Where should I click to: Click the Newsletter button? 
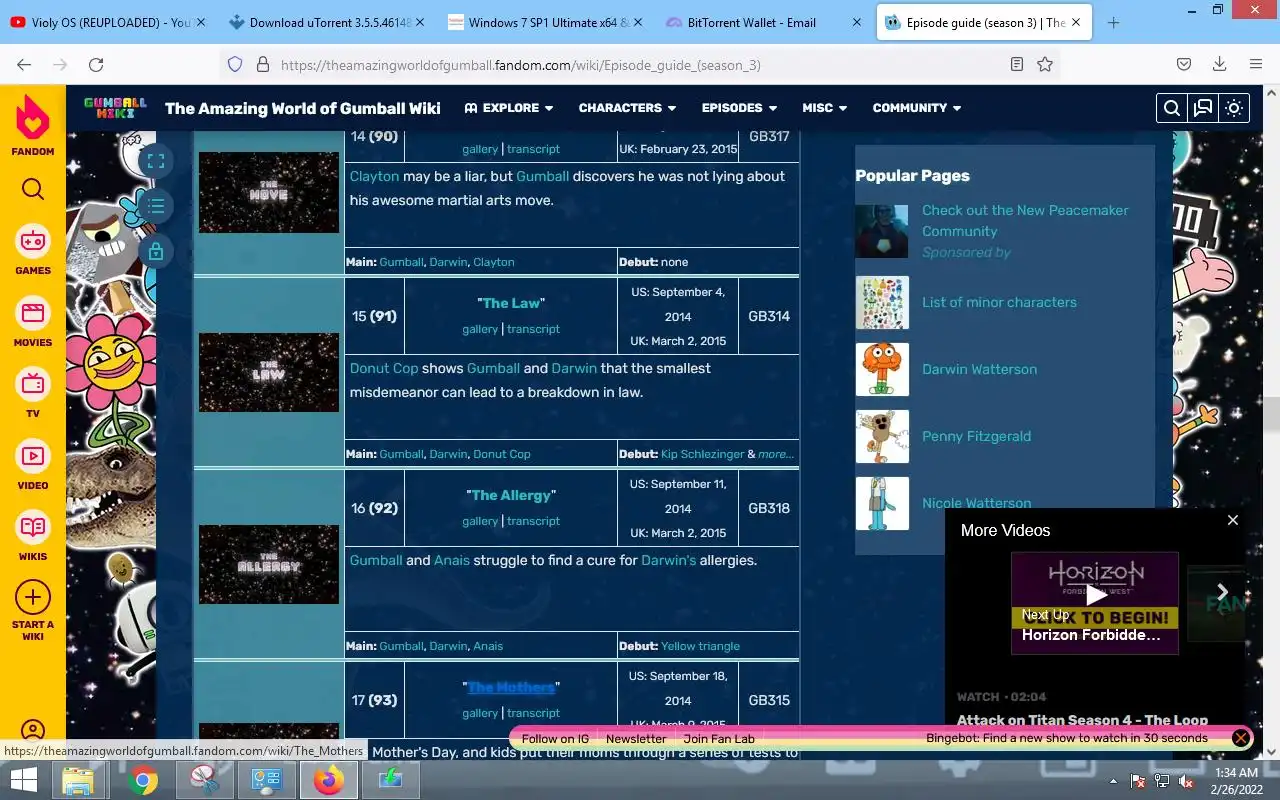click(636, 739)
